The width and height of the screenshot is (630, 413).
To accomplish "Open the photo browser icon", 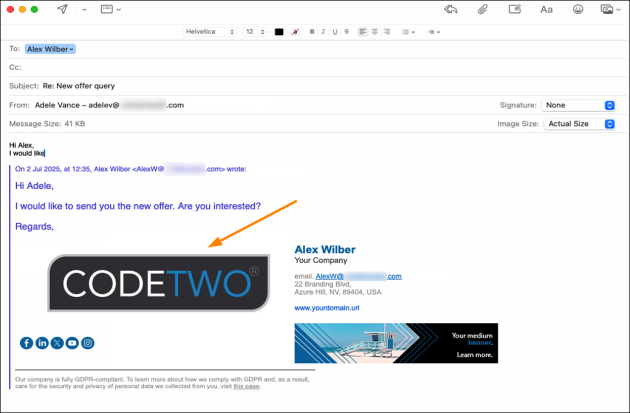I will [x=607, y=9].
